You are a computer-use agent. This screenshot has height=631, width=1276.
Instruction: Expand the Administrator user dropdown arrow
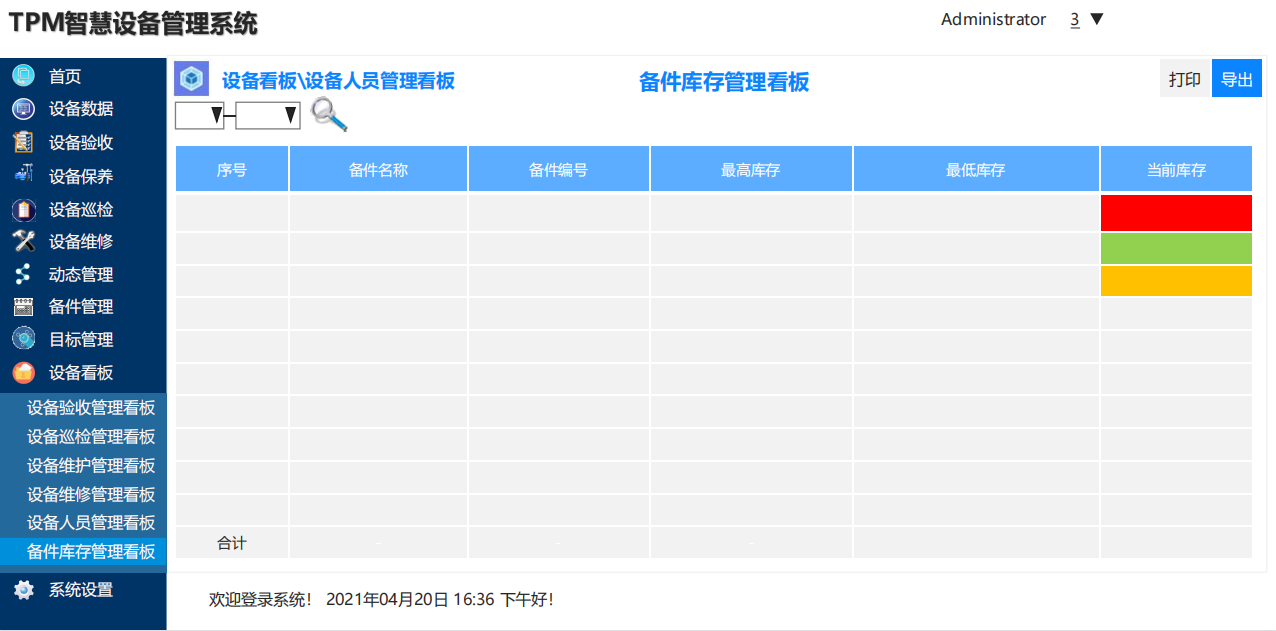[1096, 19]
